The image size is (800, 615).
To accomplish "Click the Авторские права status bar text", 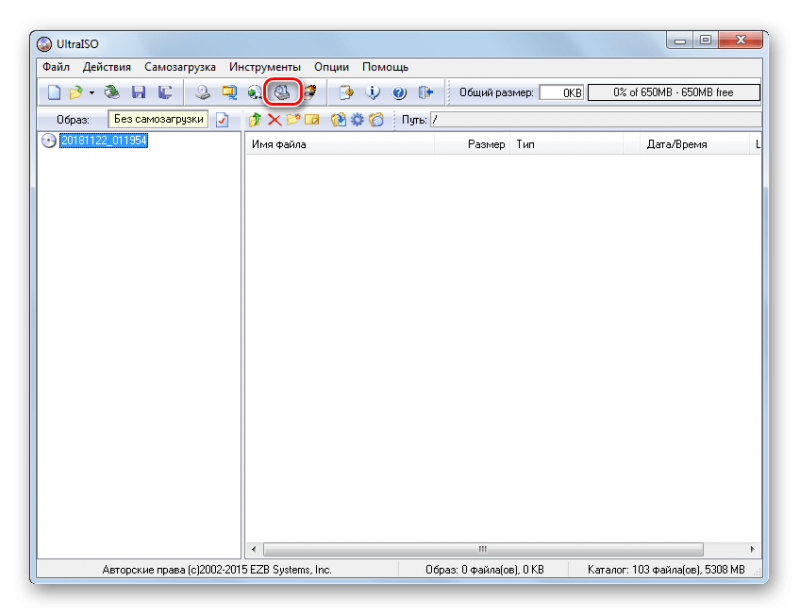I will click(x=217, y=570).
